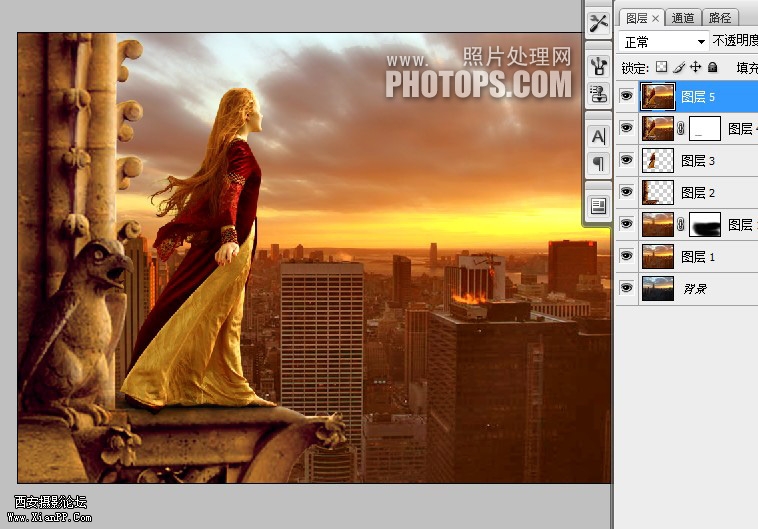The image size is (758, 529).
Task: Open the Paragraph panel icon
Action: pyautogui.click(x=598, y=164)
